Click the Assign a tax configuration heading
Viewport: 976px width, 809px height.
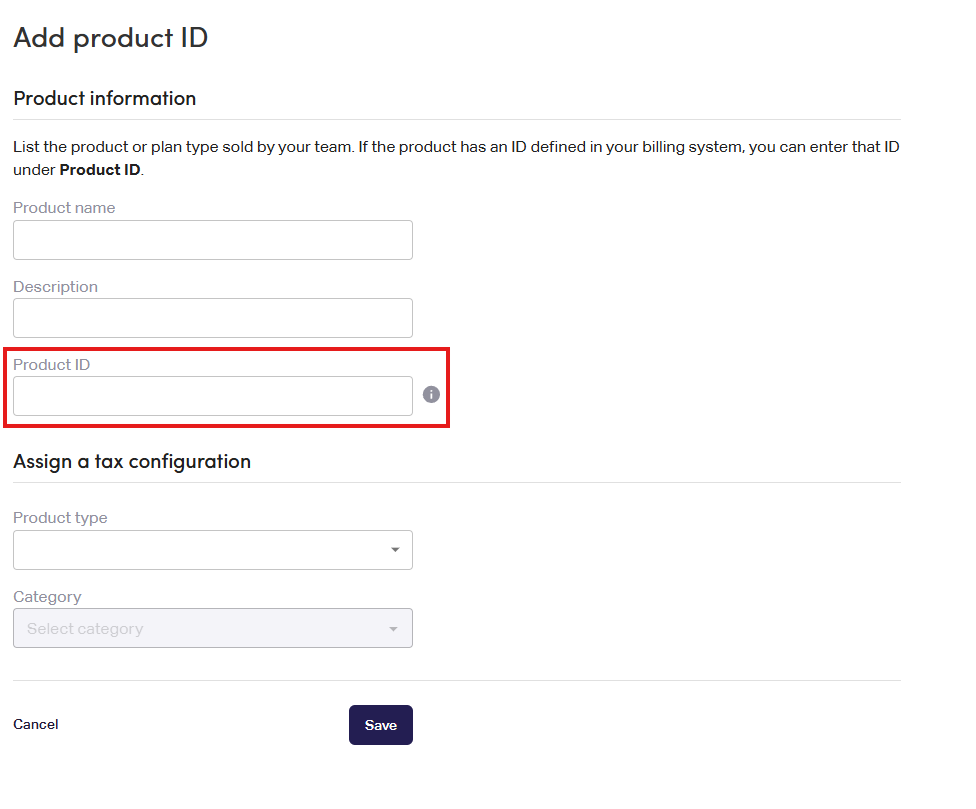tap(132, 461)
